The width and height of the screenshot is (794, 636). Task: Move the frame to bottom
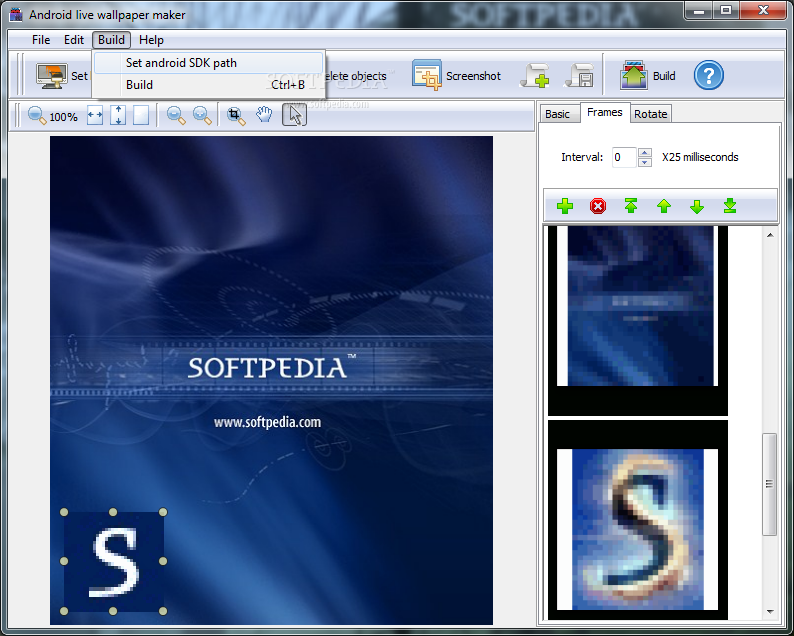point(730,206)
